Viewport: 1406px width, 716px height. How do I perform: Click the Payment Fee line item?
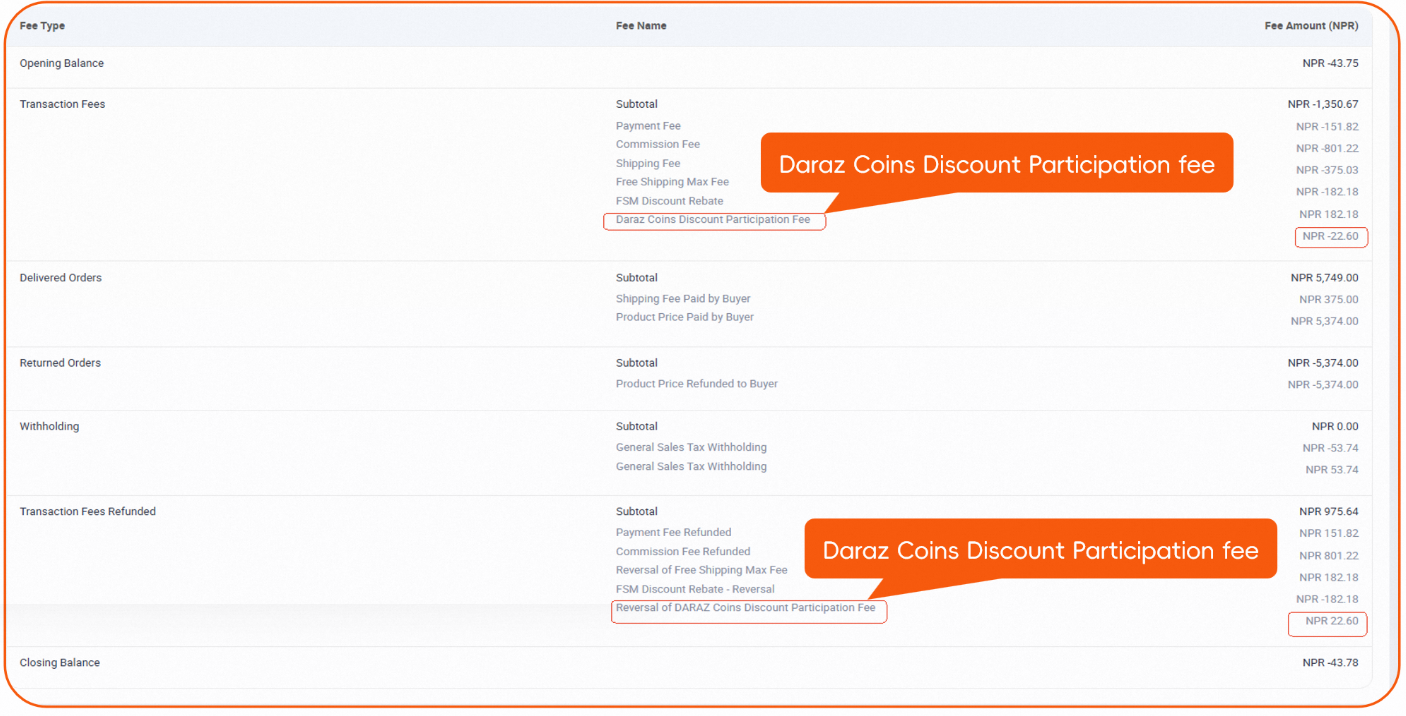click(x=648, y=126)
